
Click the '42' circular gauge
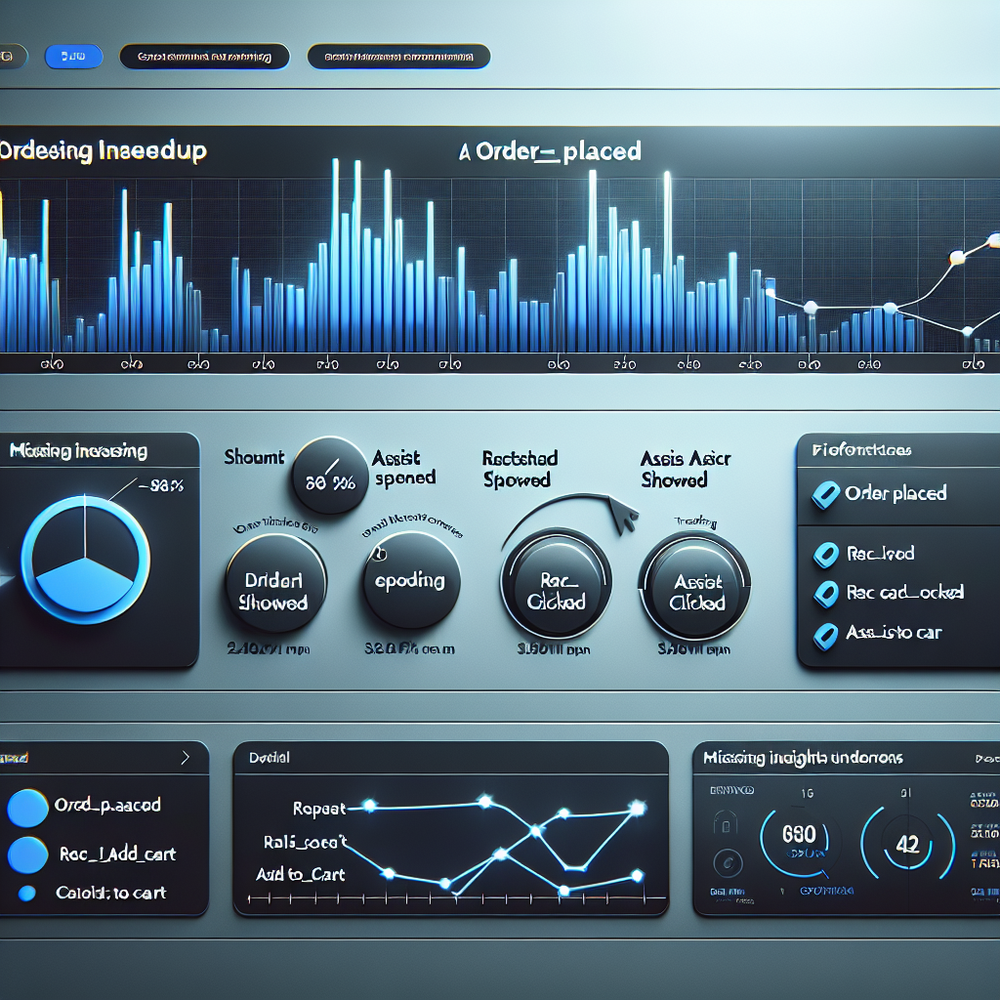tap(908, 842)
